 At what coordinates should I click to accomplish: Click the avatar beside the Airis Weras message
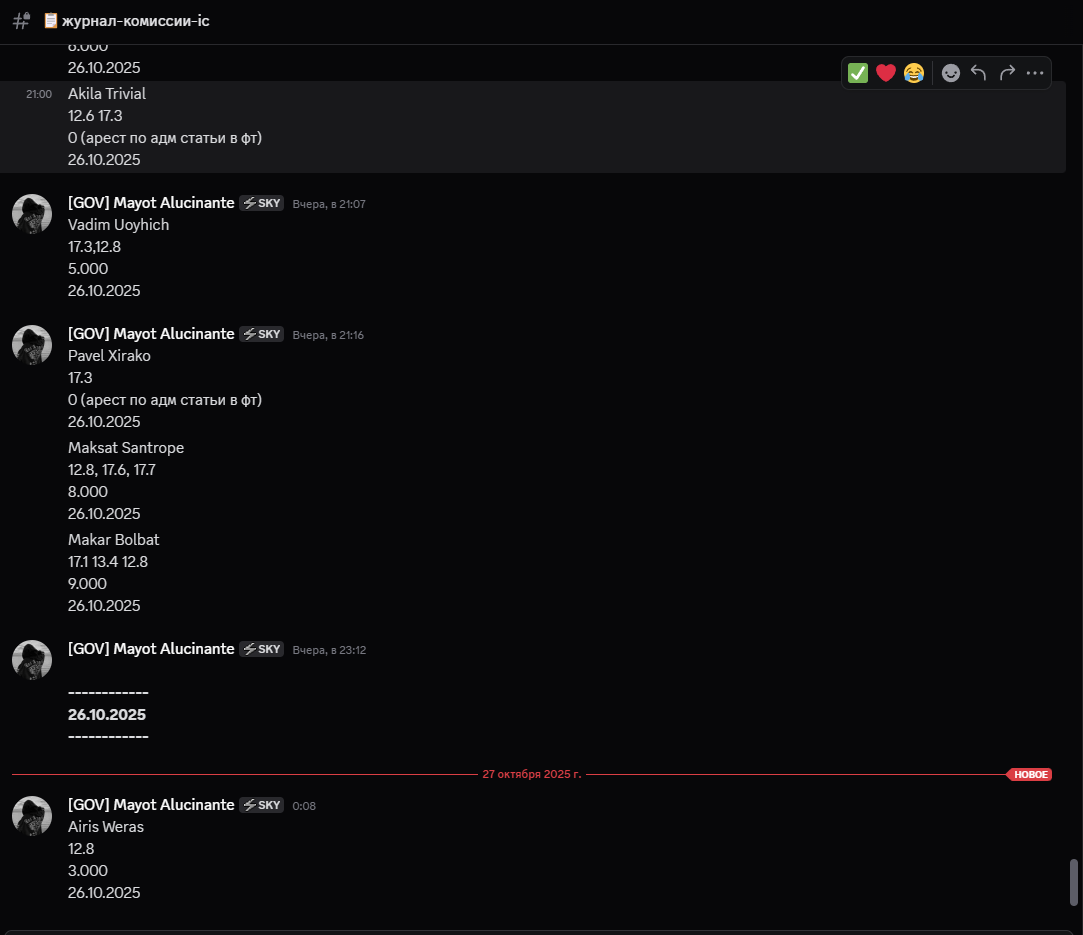pos(32,816)
